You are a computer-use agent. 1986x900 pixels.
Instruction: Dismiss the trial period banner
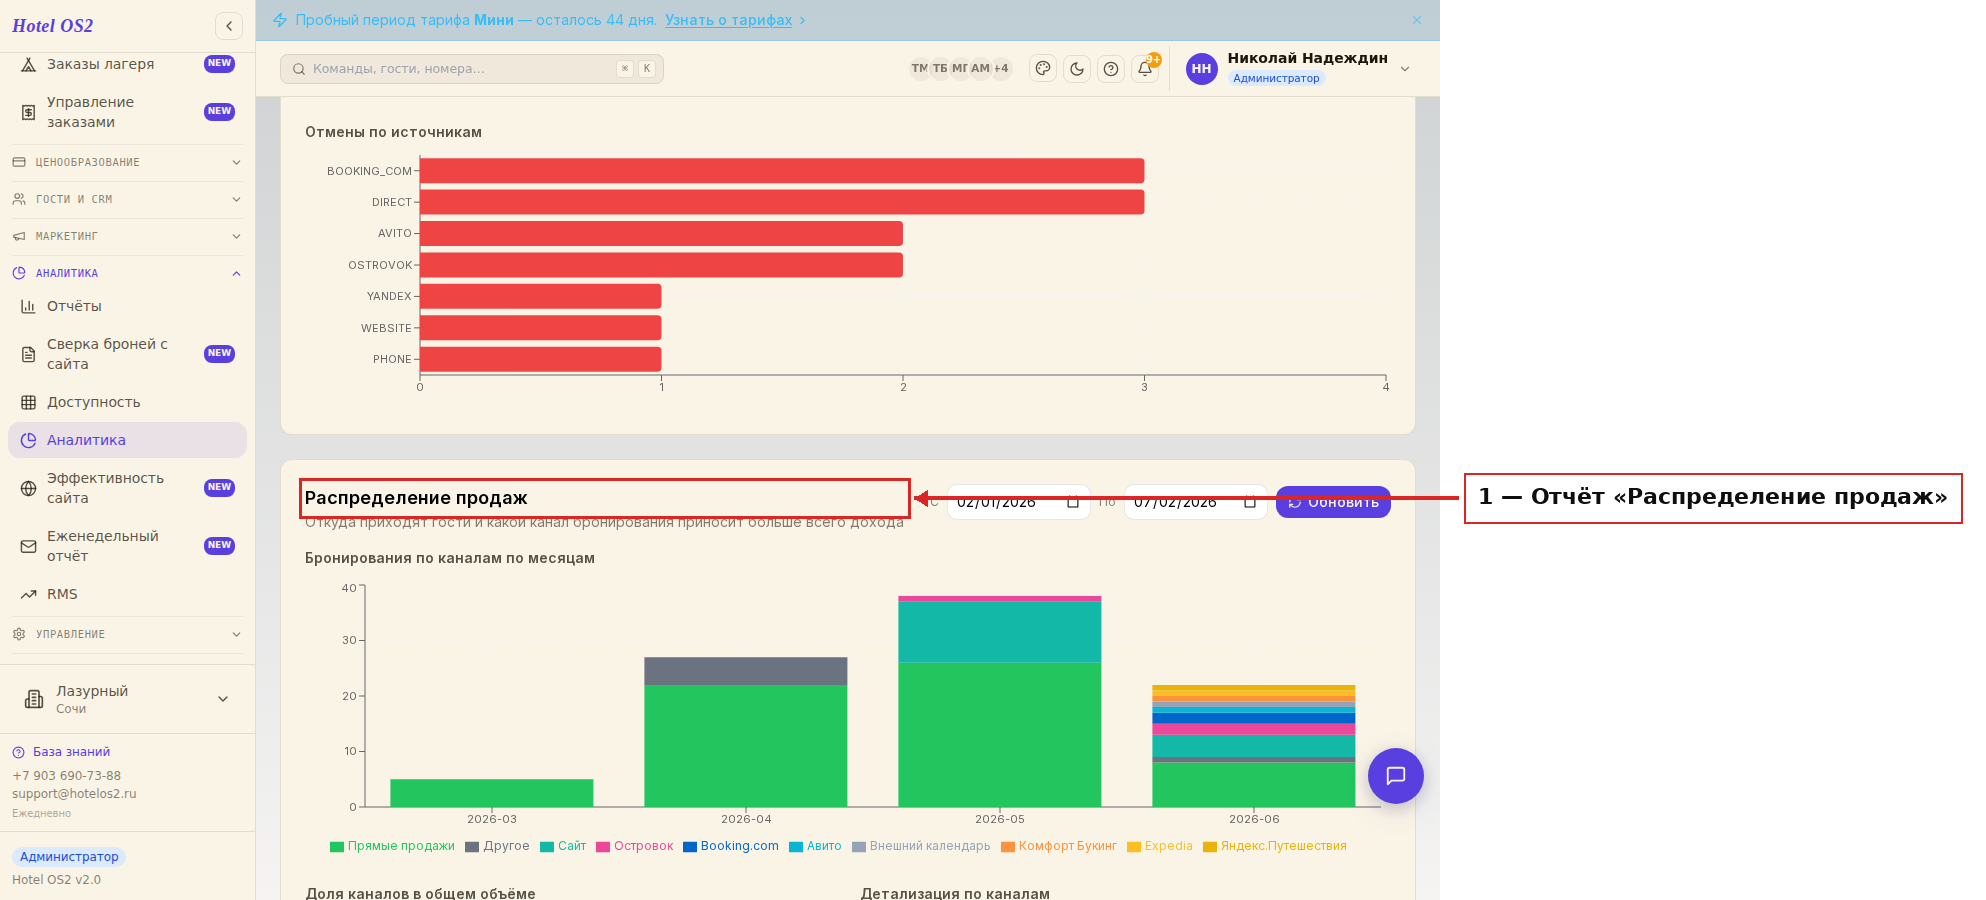(1417, 20)
